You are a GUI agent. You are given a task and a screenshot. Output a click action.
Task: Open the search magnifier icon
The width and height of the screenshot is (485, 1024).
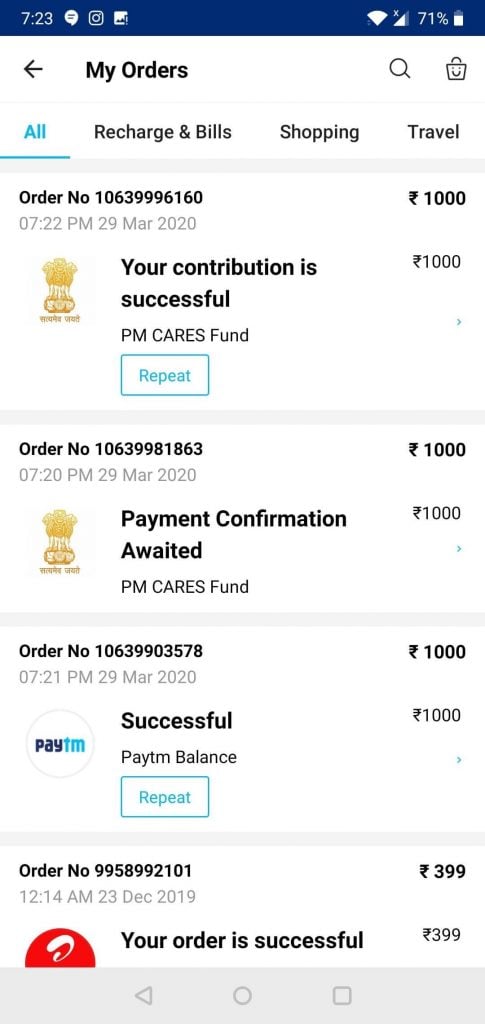click(x=399, y=69)
